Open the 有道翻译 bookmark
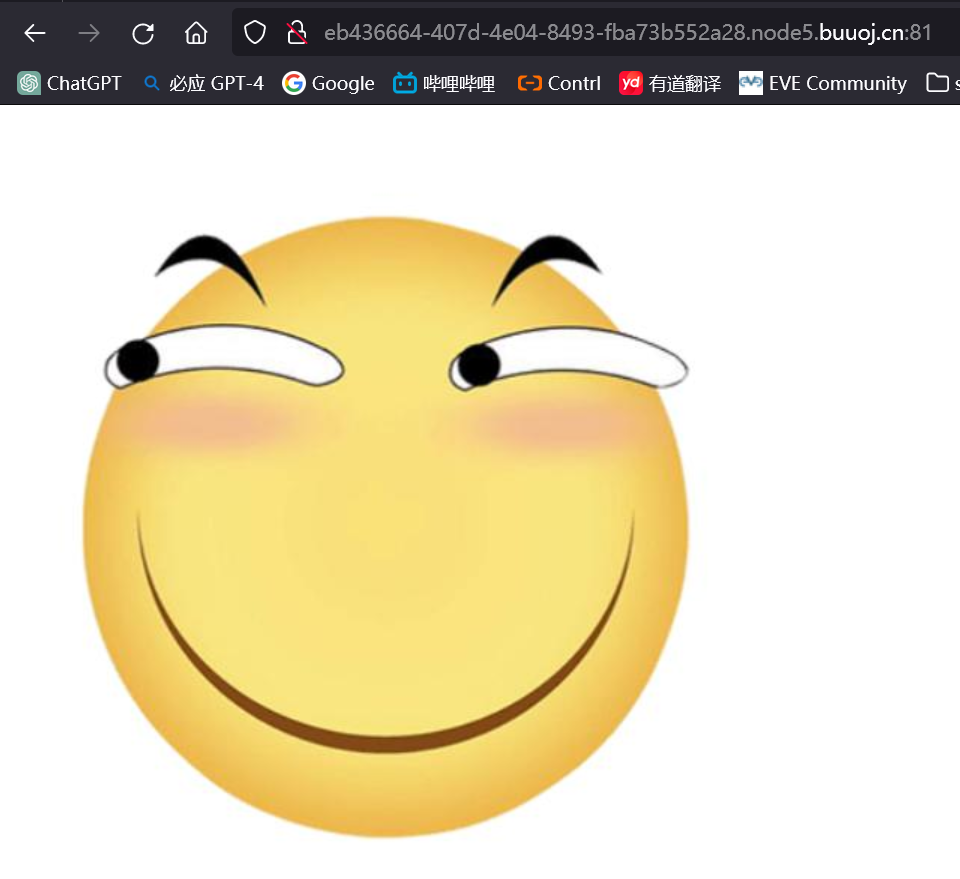The width and height of the screenshot is (960, 879). point(670,83)
